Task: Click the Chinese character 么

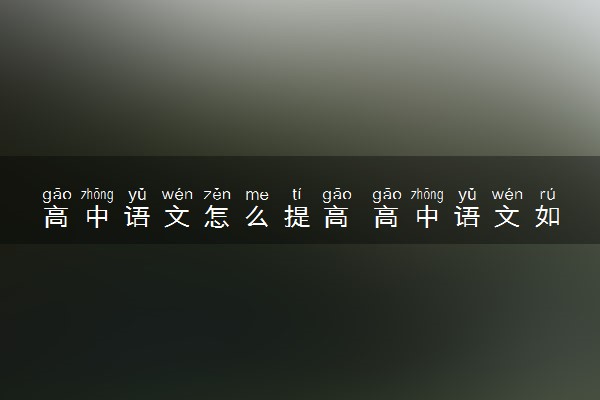Action: click(257, 217)
